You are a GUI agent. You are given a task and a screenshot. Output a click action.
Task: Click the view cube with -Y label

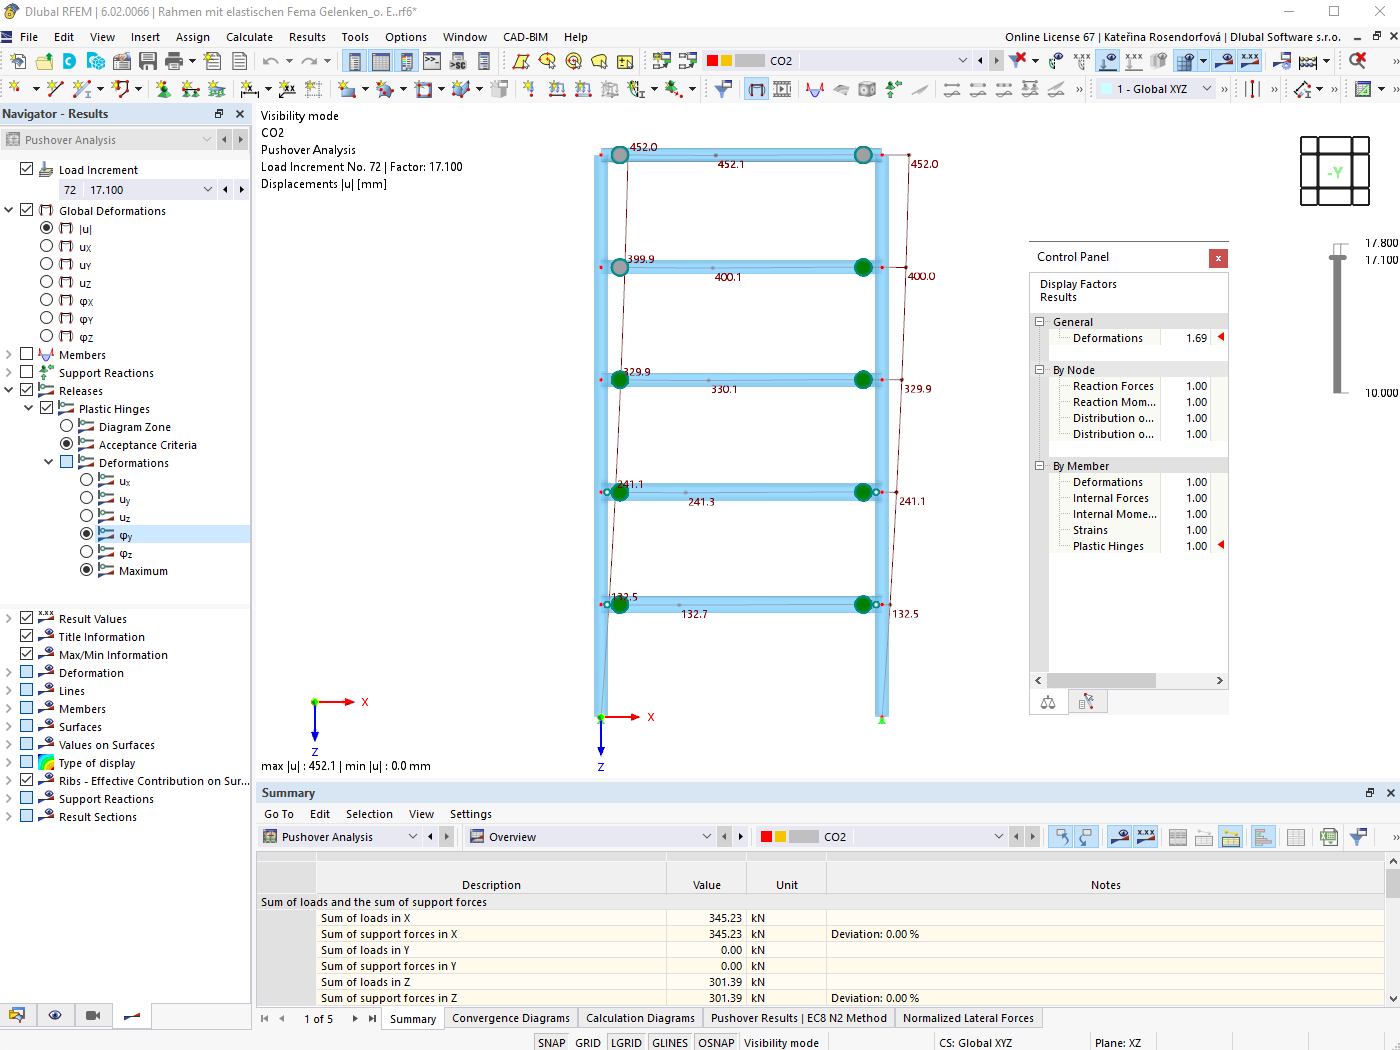coord(1334,171)
